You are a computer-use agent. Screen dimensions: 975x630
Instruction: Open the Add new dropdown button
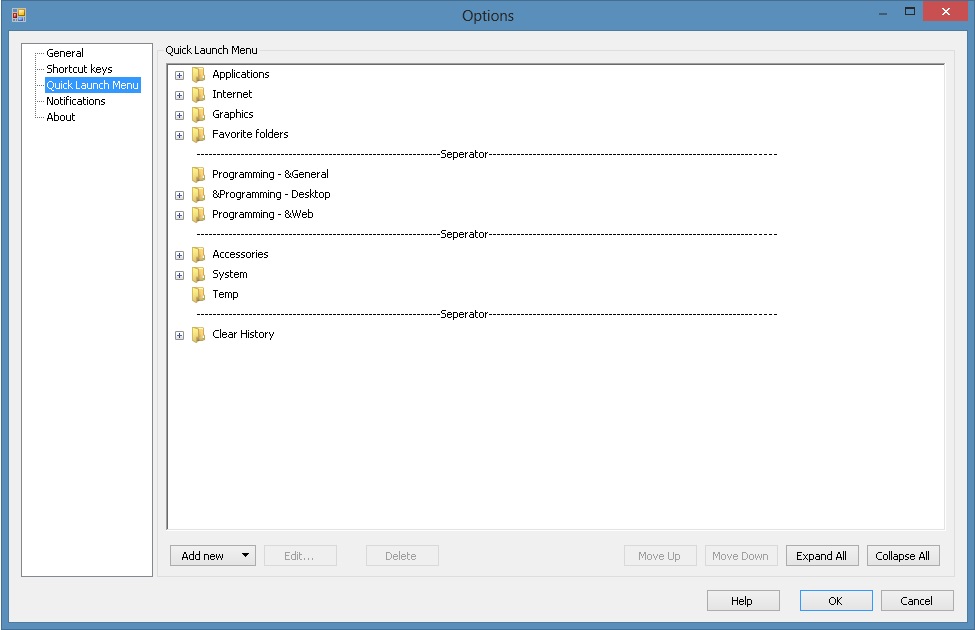[213, 556]
